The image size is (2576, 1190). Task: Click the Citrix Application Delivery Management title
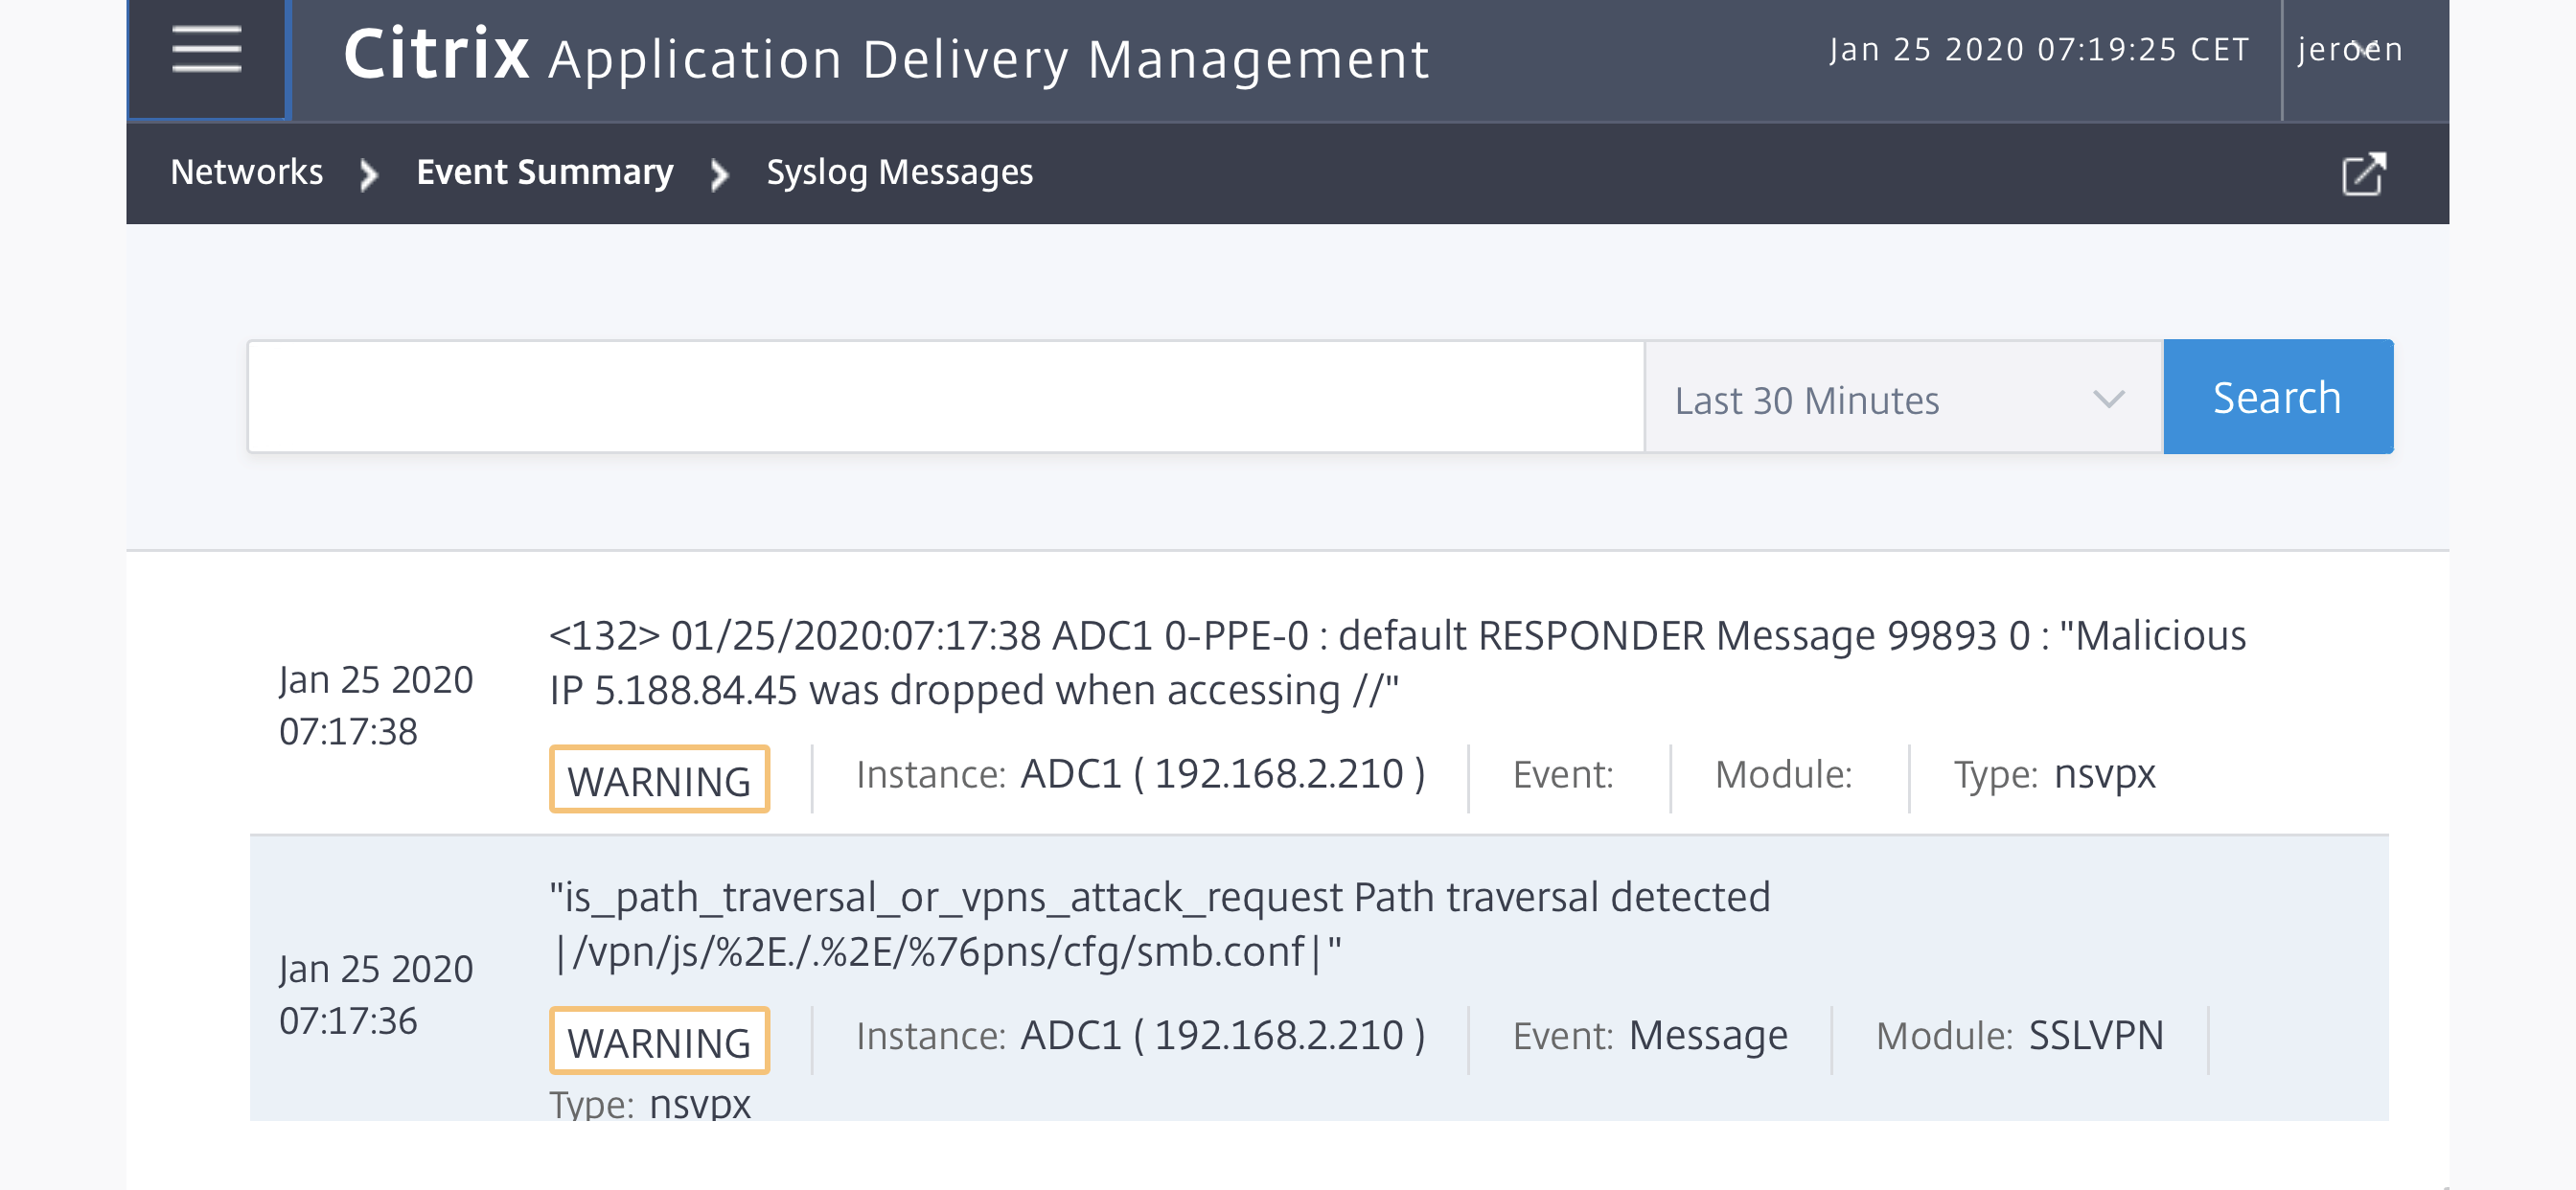pos(886,55)
